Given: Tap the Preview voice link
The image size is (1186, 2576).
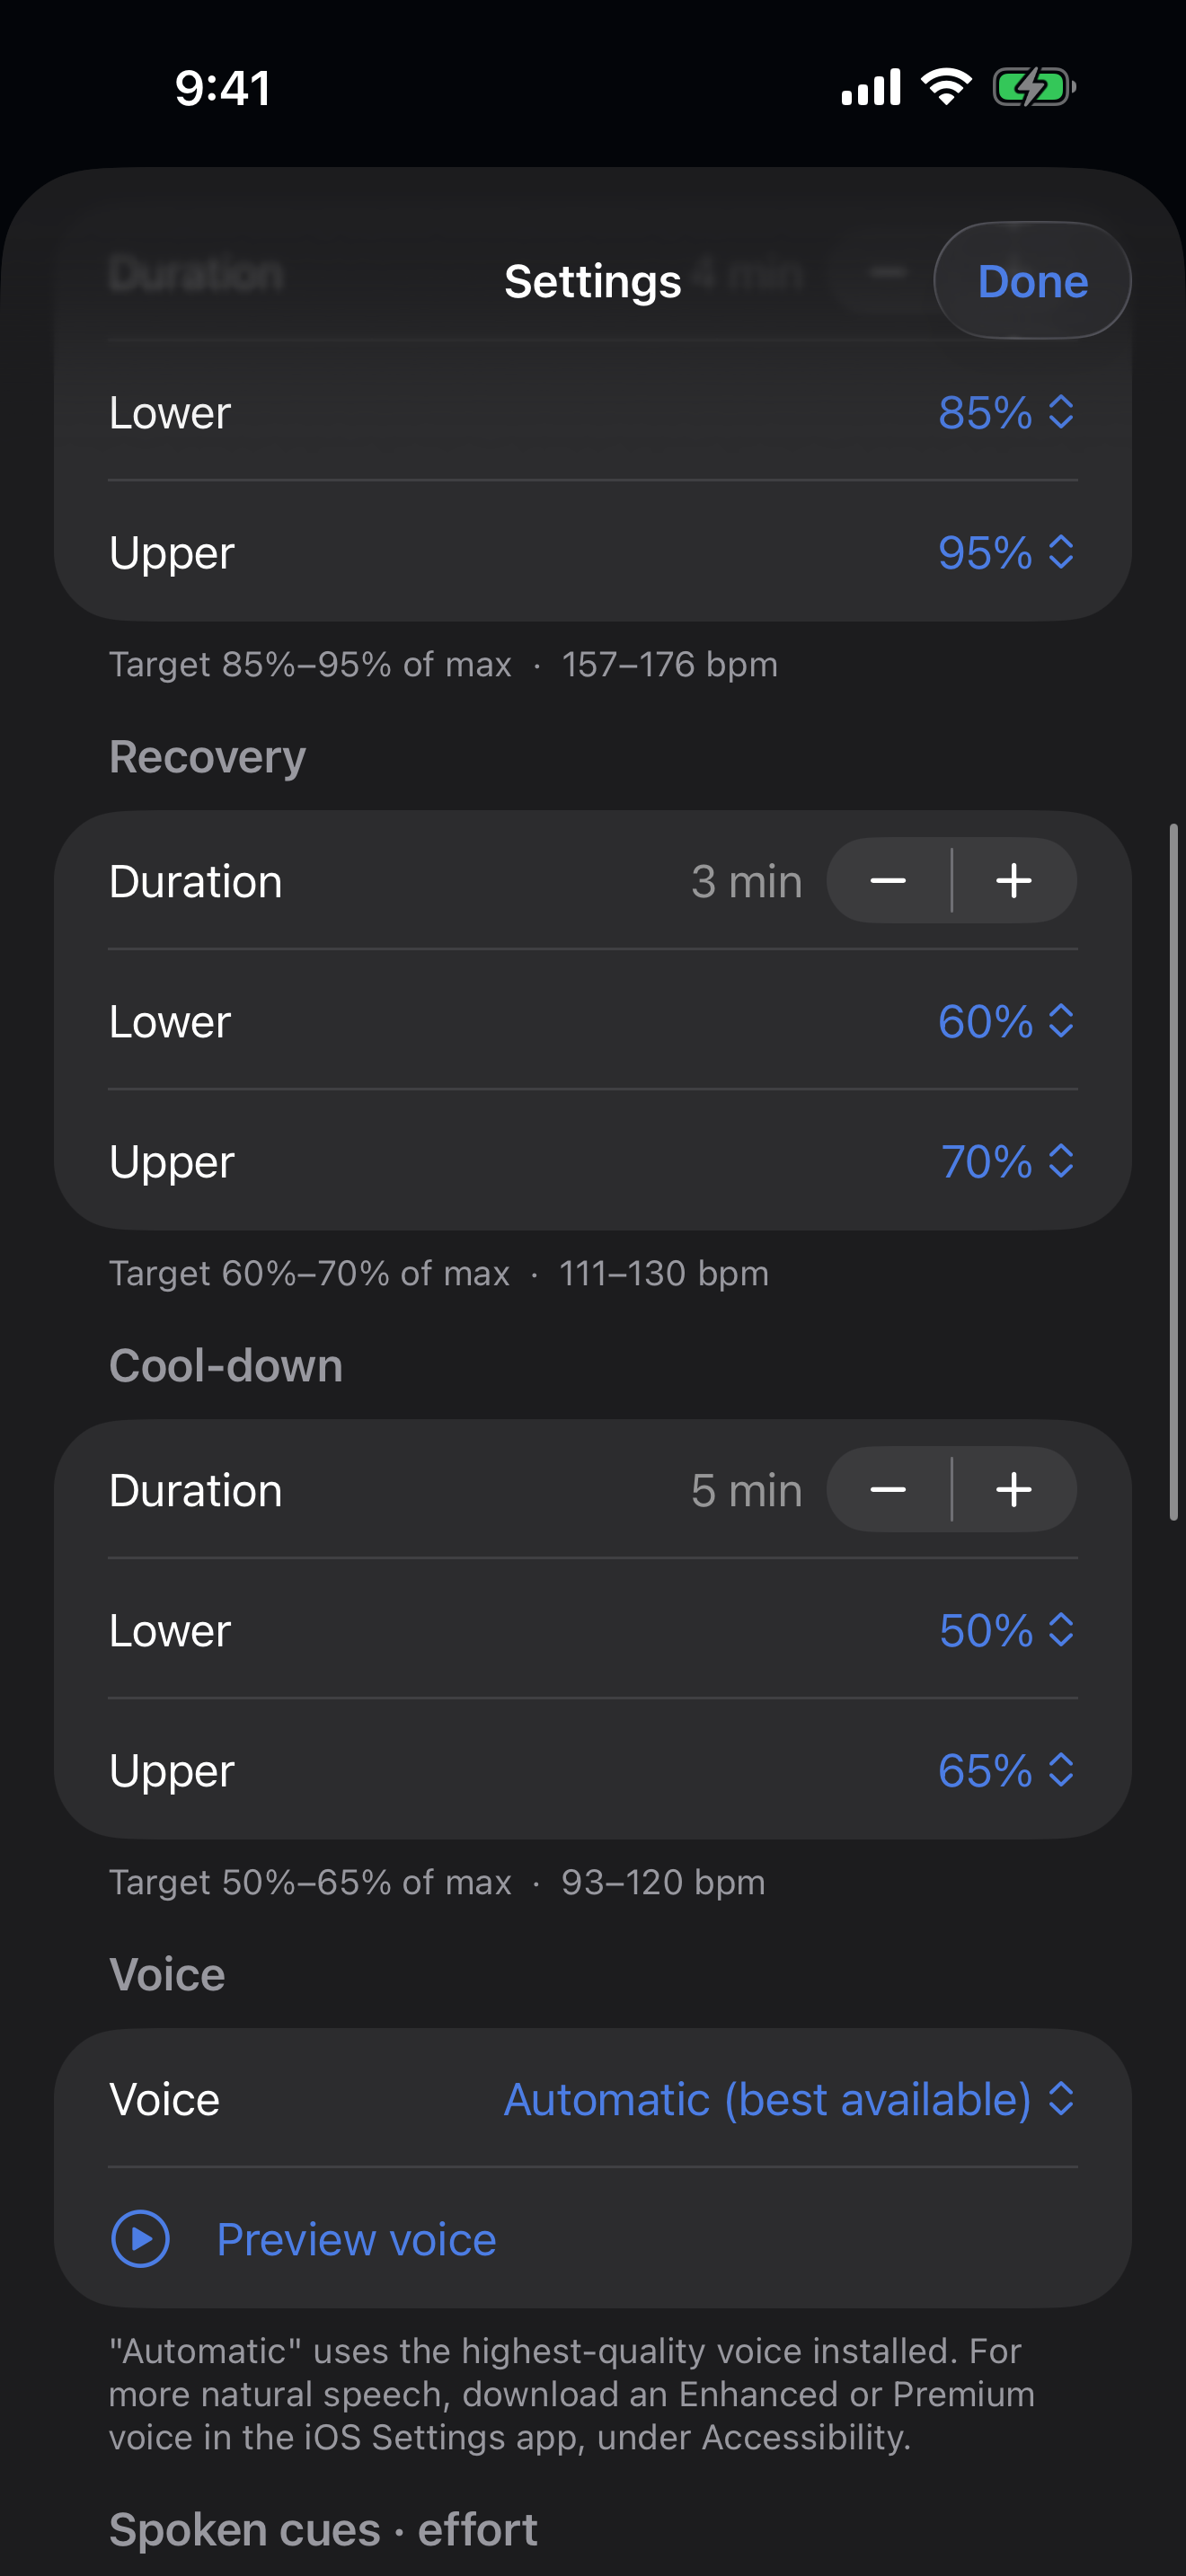Looking at the screenshot, I should coord(356,2239).
